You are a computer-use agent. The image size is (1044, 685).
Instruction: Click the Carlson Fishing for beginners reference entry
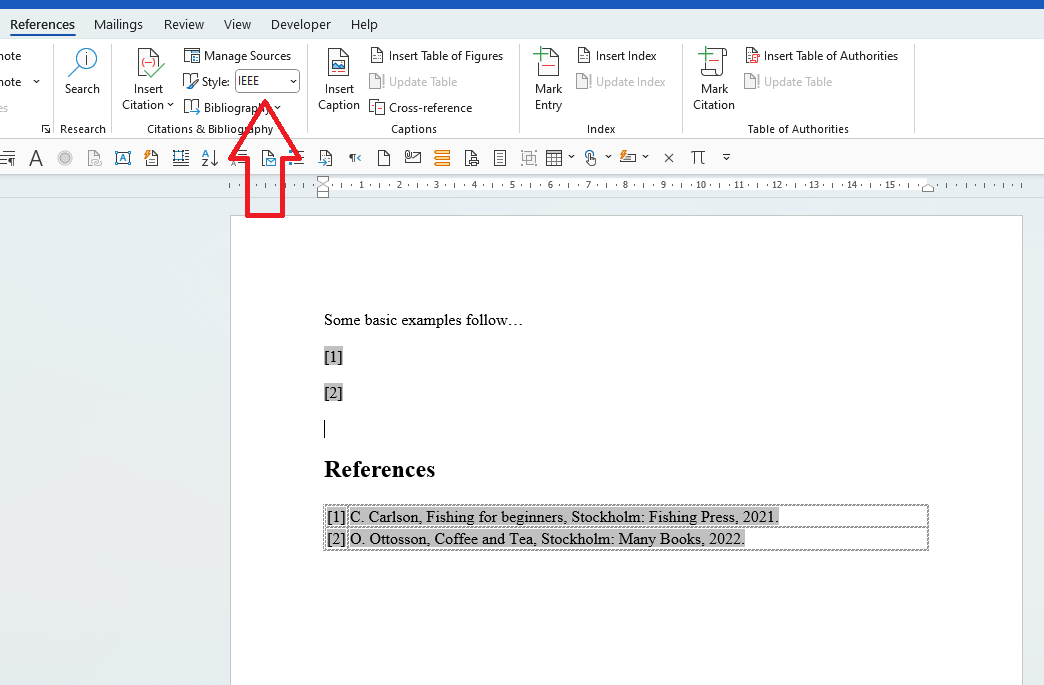(564, 517)
